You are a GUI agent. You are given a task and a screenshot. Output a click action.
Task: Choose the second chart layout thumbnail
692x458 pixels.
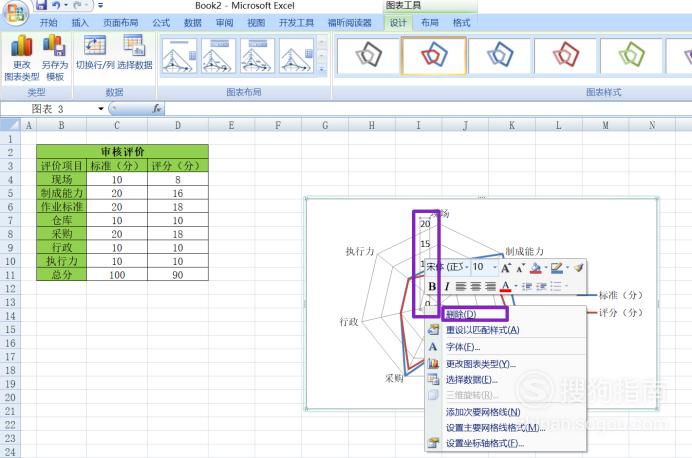tap(218, 56)
